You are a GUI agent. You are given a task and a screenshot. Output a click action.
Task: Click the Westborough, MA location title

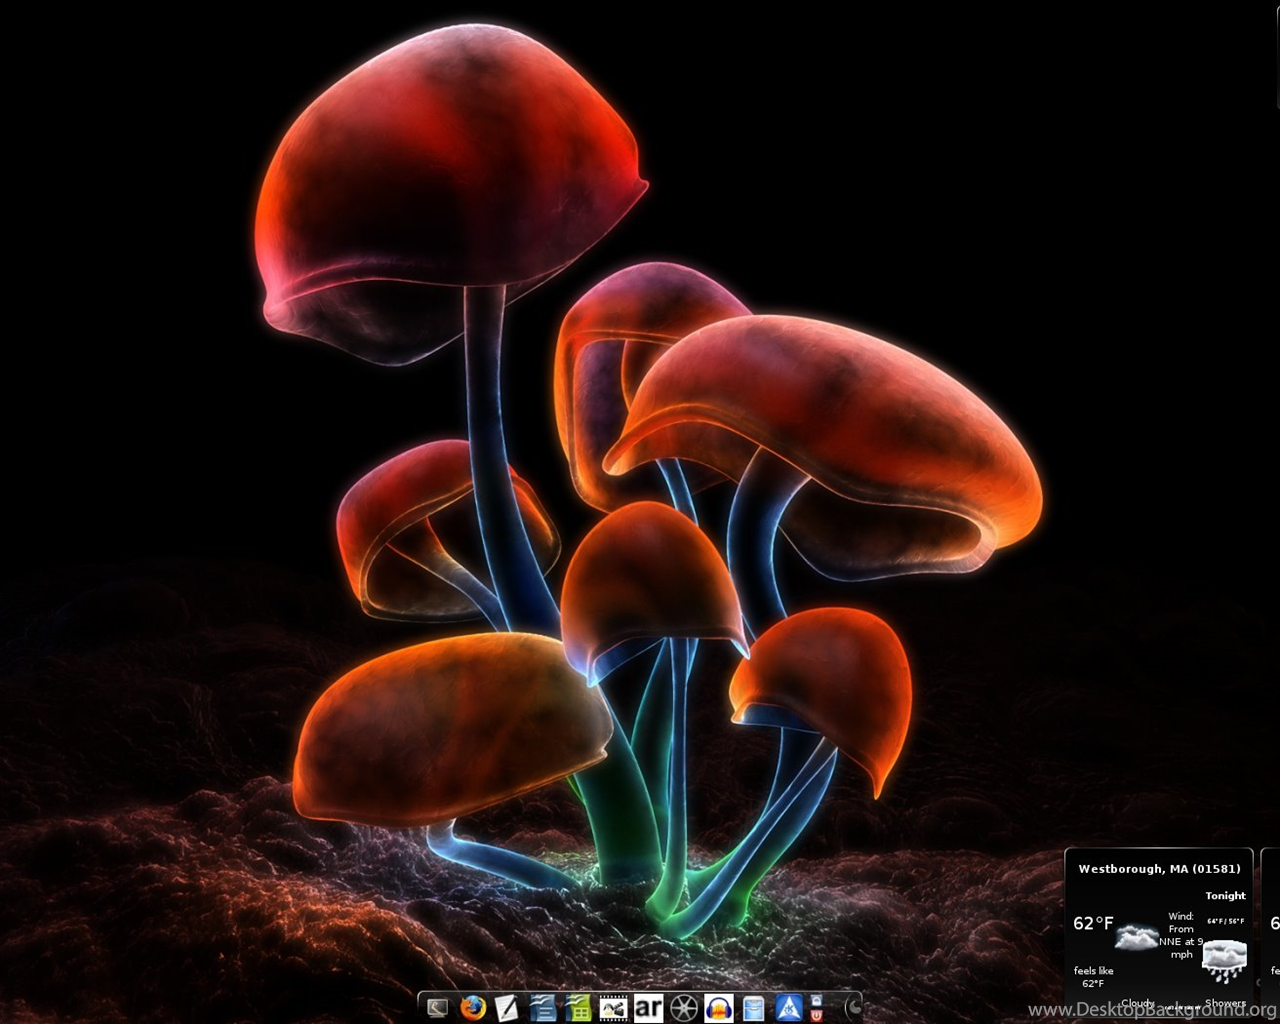point(1159,869)
